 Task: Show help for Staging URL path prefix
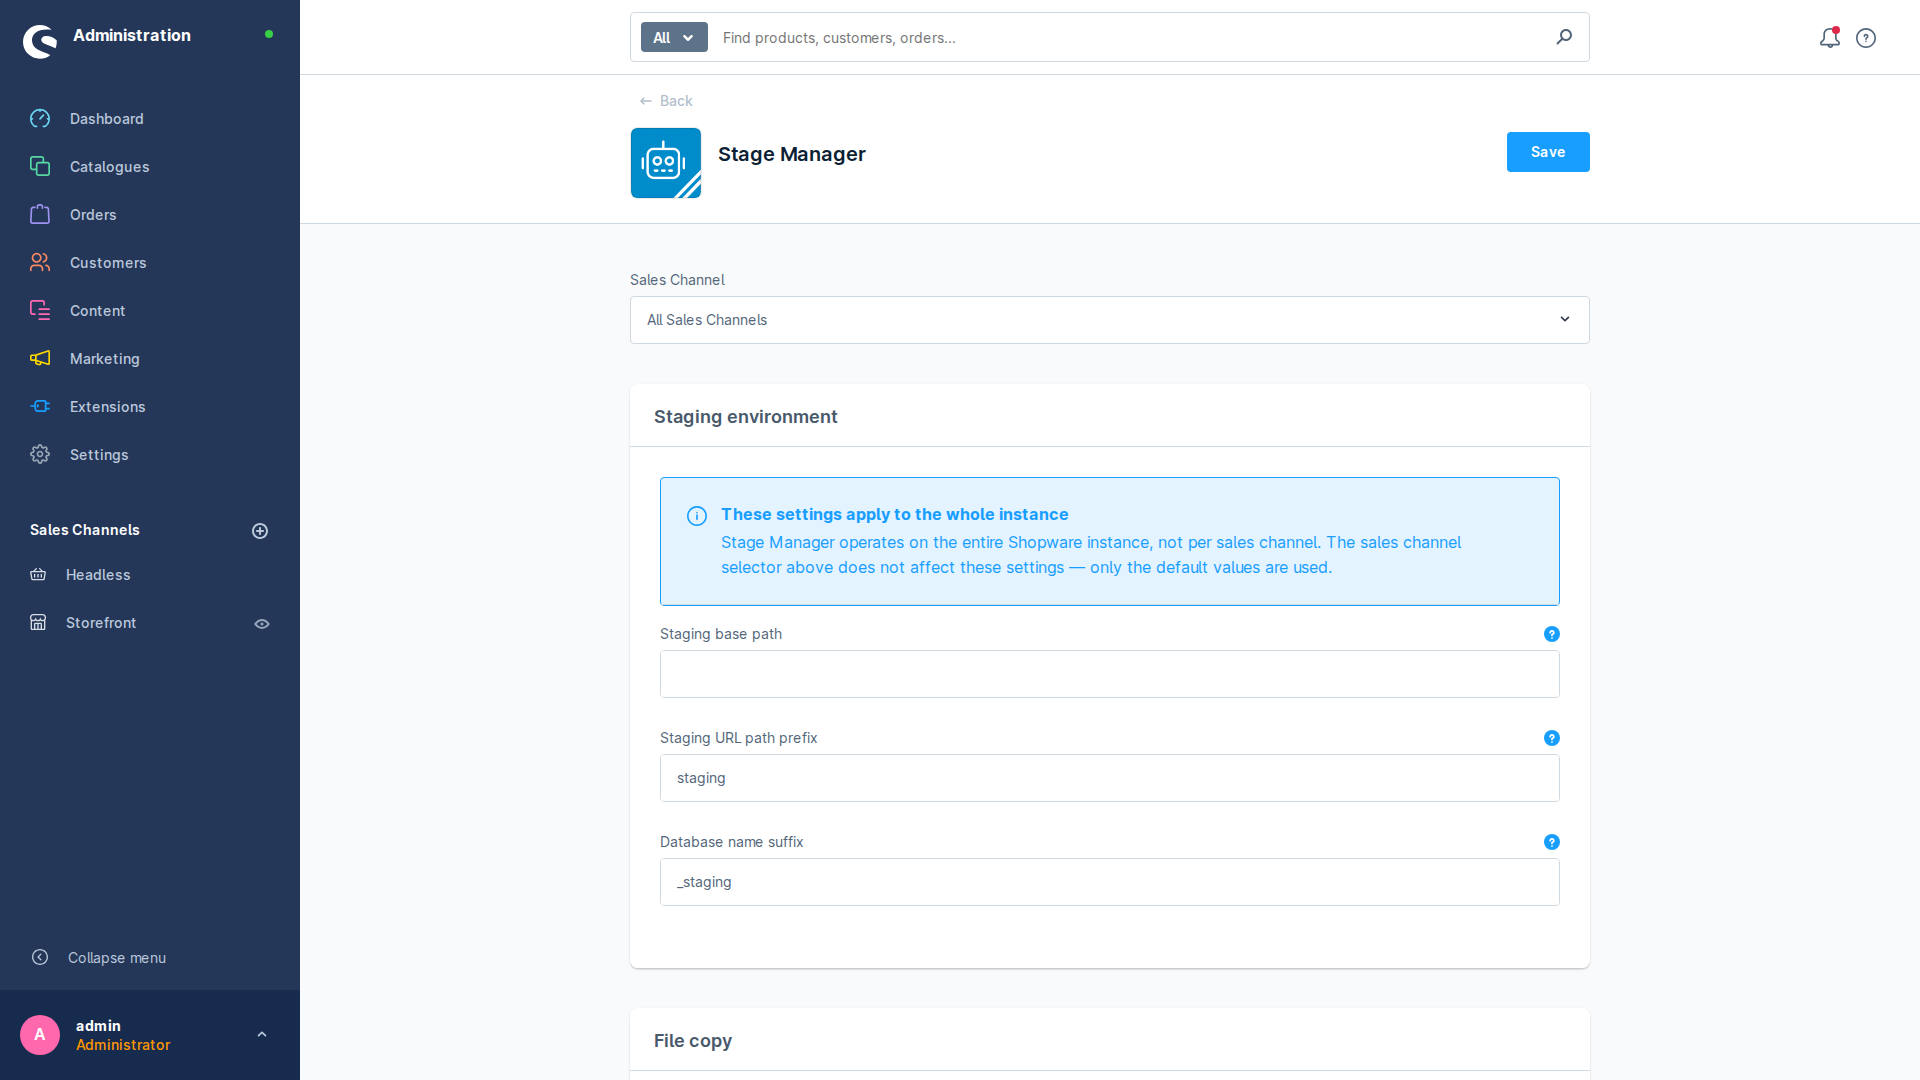point(1552,738)
